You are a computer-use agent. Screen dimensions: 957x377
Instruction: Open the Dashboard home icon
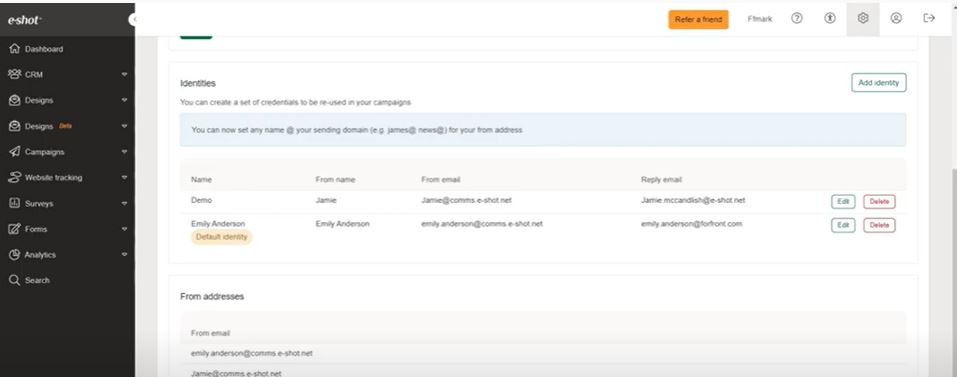point(15,49)
